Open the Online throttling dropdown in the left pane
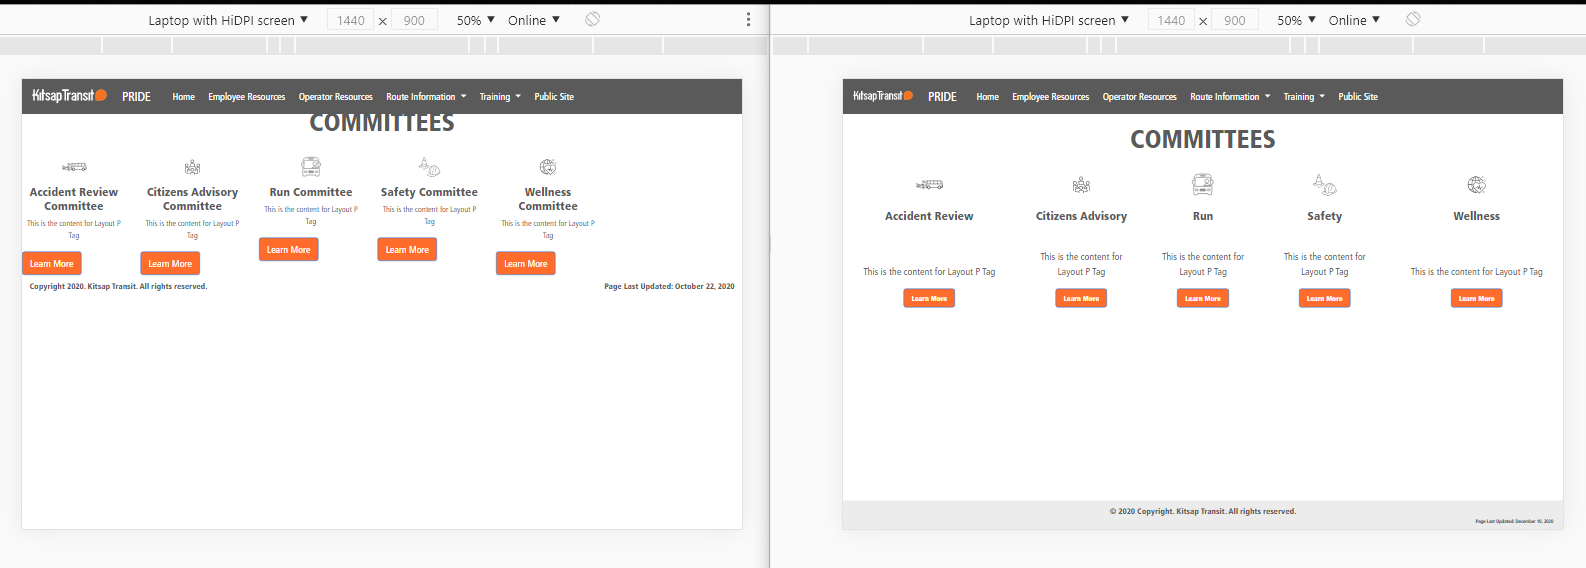Screen dimensions: 1586x568 click(534, 20)
